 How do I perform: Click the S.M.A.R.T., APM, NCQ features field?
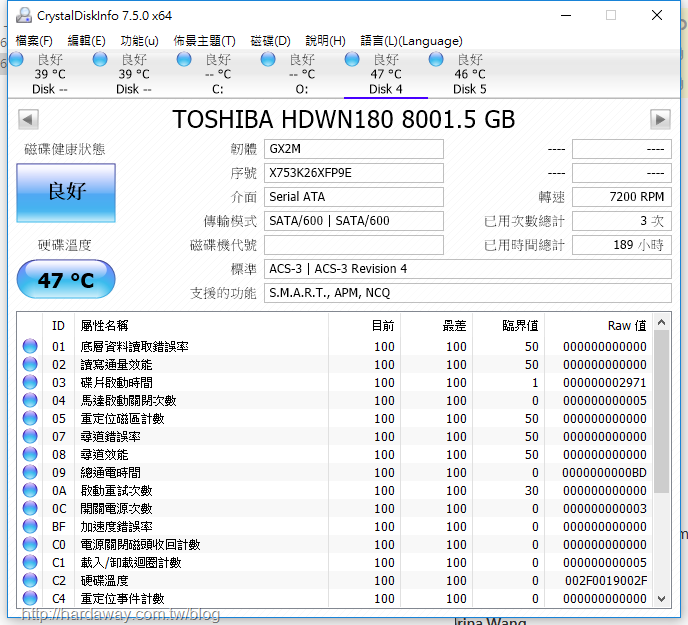click(468, 293)
